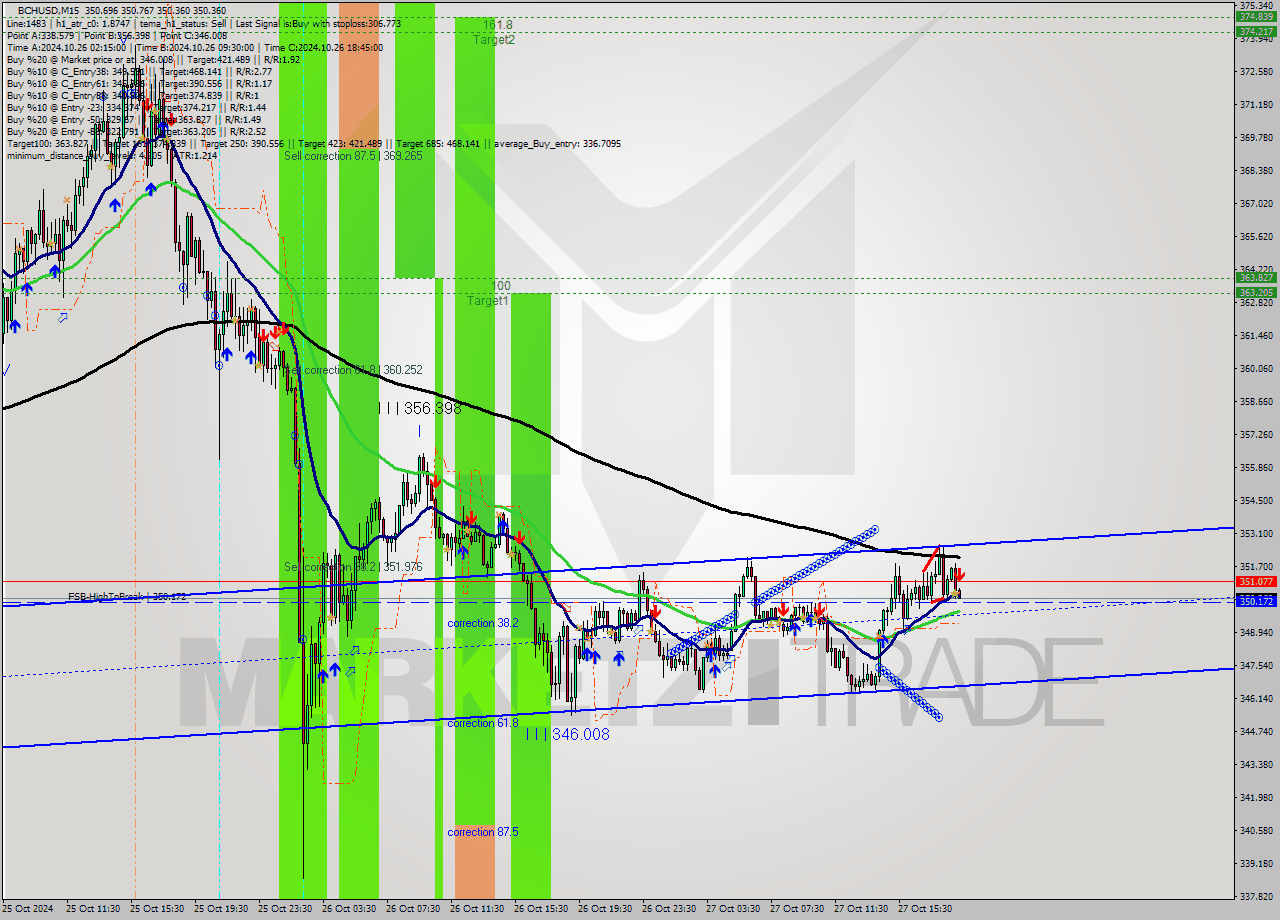The image size is (1280, 920).
Task: Click 'Sell correction 61.8 | 360.252' label
Action: (352, 370)
